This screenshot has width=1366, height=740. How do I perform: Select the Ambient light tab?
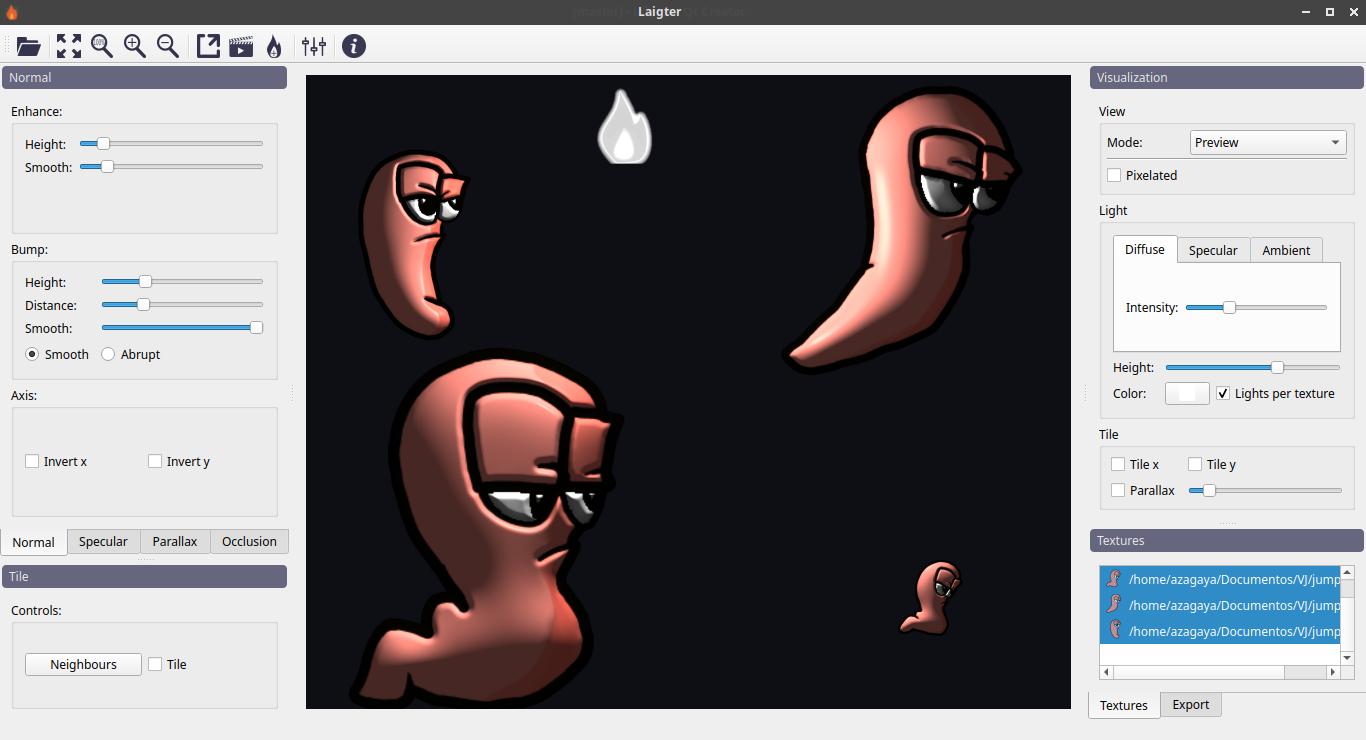(1286, 250)
